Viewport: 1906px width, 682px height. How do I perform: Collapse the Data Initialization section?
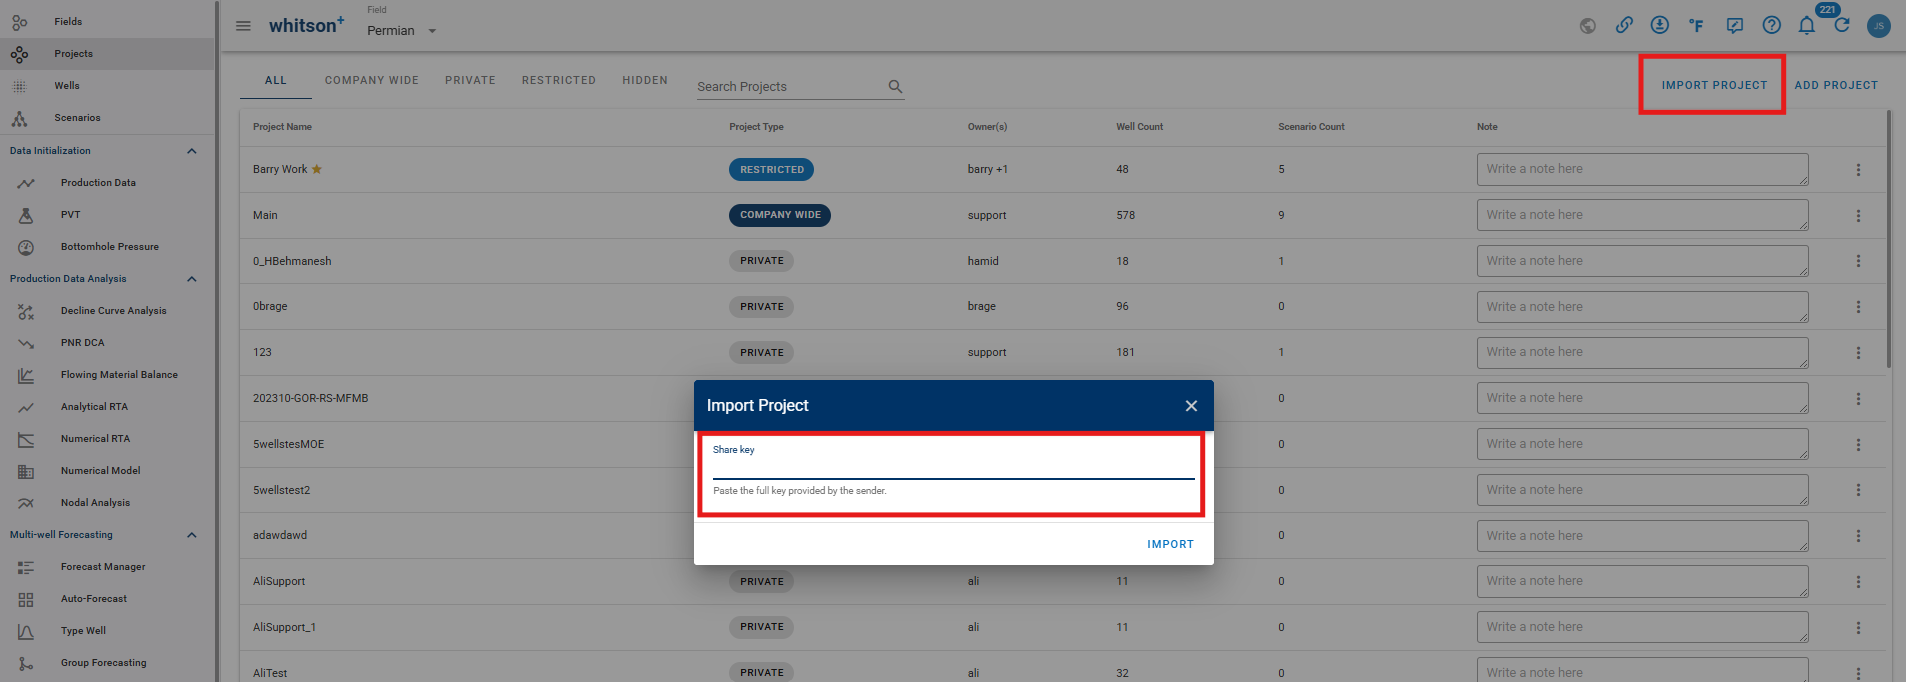(x=192, y=151)
